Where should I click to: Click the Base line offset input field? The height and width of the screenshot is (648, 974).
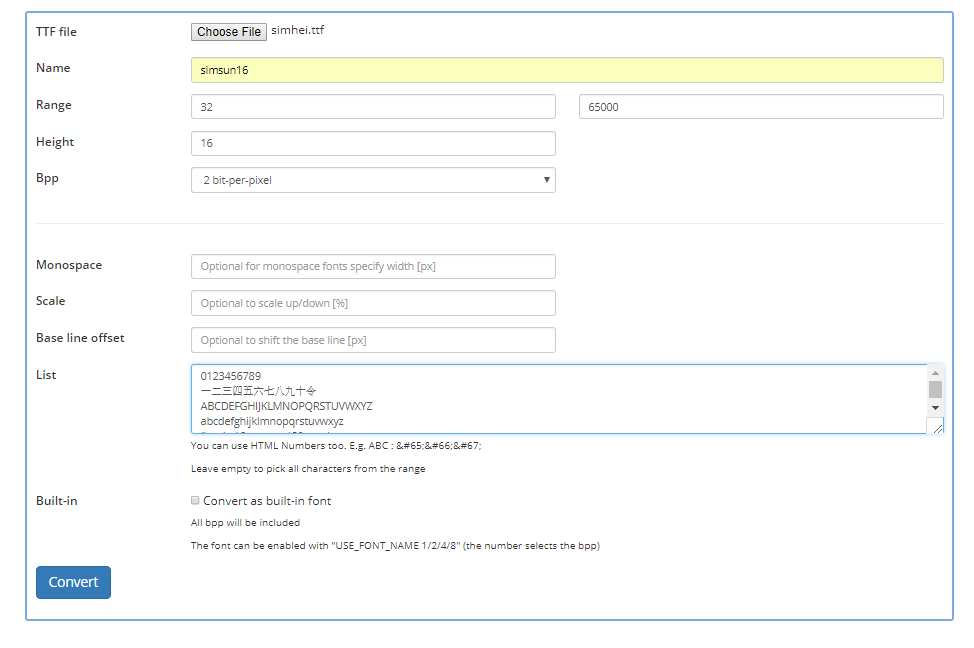click(x=373, y=339)
